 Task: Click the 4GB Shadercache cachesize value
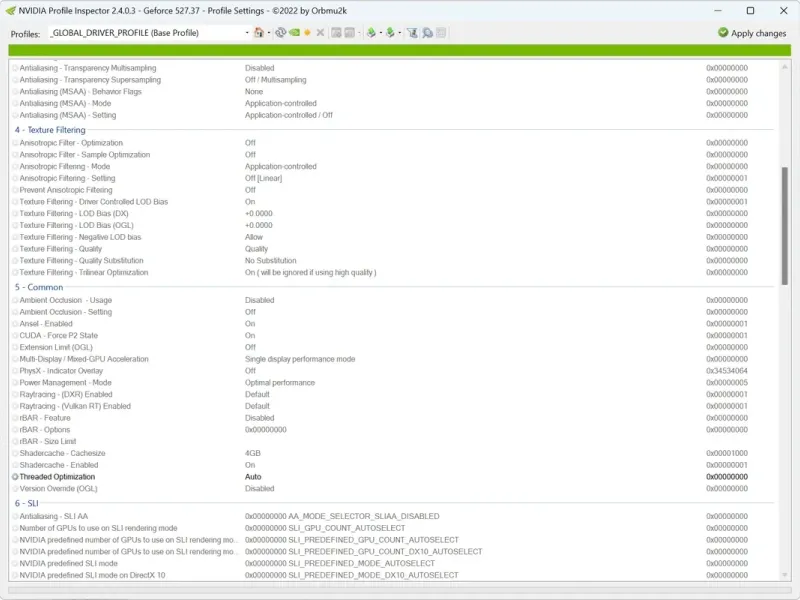click(253, 453)
